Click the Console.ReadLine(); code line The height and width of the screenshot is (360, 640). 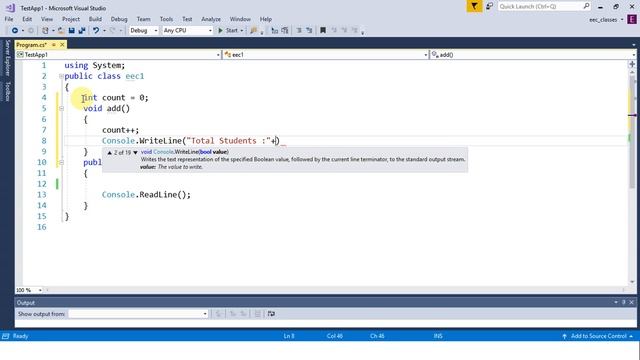[x=146, y=195]
